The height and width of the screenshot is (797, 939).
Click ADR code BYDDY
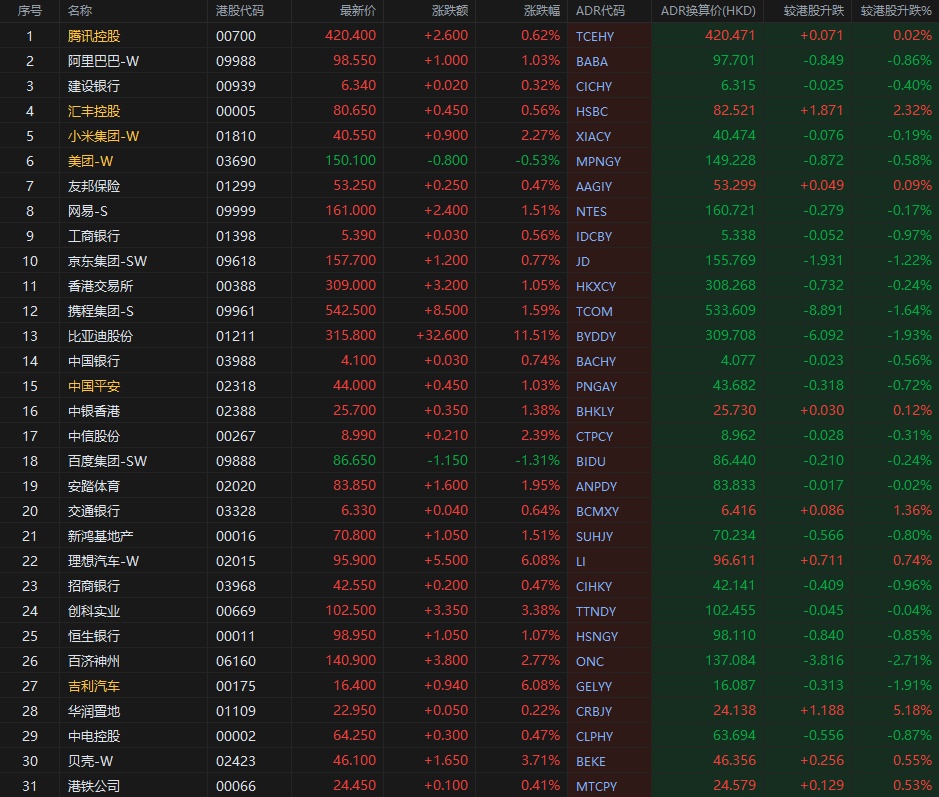596,337
